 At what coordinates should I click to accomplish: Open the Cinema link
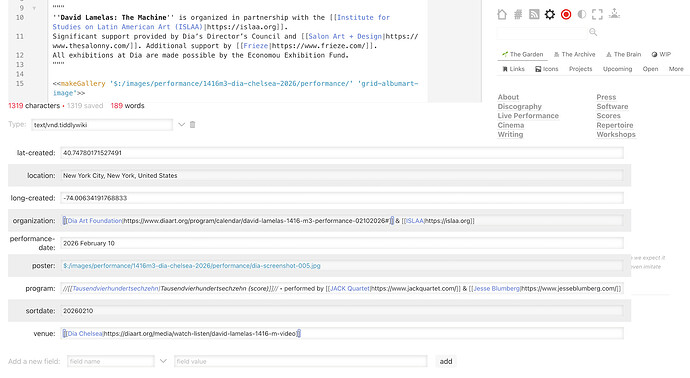point(511,125)
